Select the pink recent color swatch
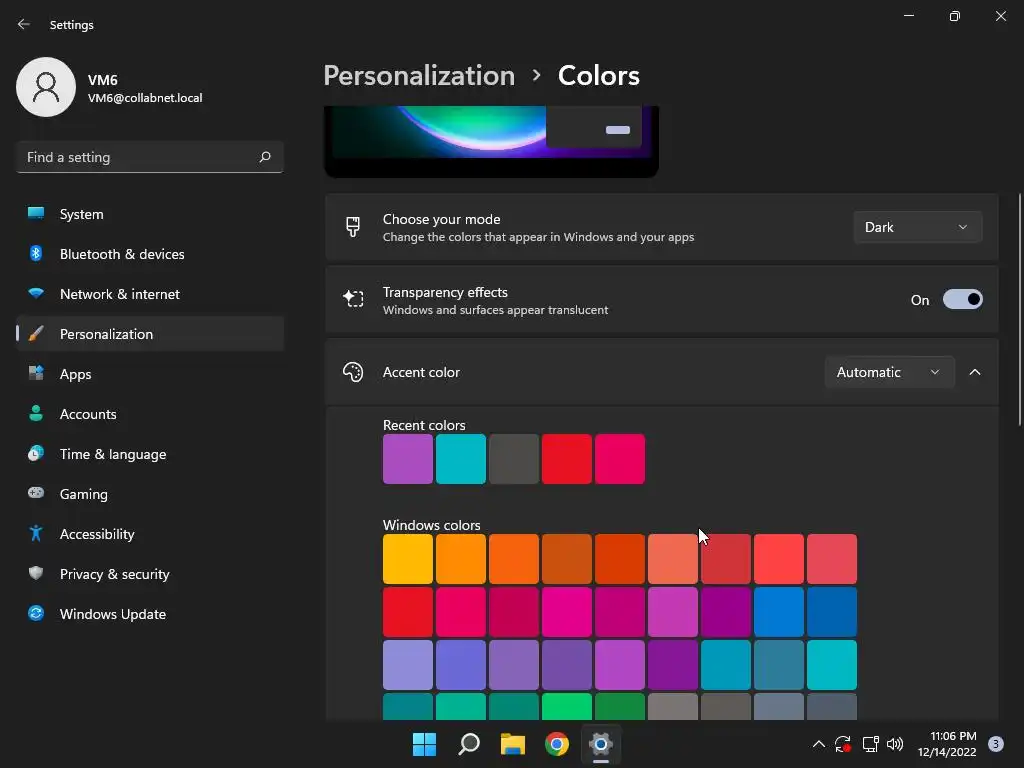 click(620, 459)
